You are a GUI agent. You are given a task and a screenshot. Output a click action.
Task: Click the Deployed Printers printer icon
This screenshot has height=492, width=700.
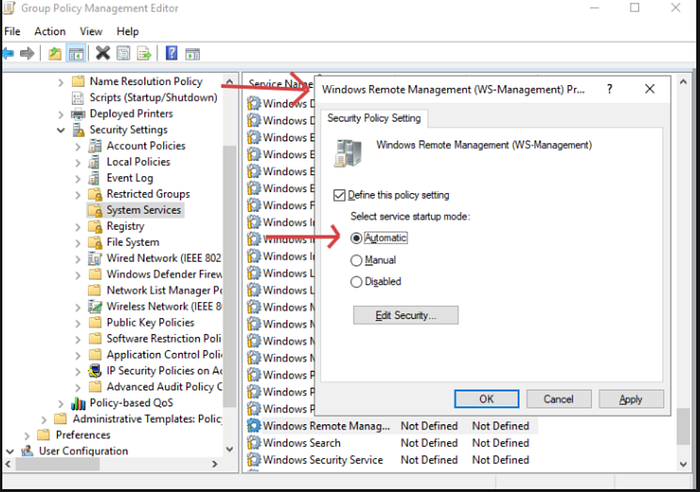78,114
